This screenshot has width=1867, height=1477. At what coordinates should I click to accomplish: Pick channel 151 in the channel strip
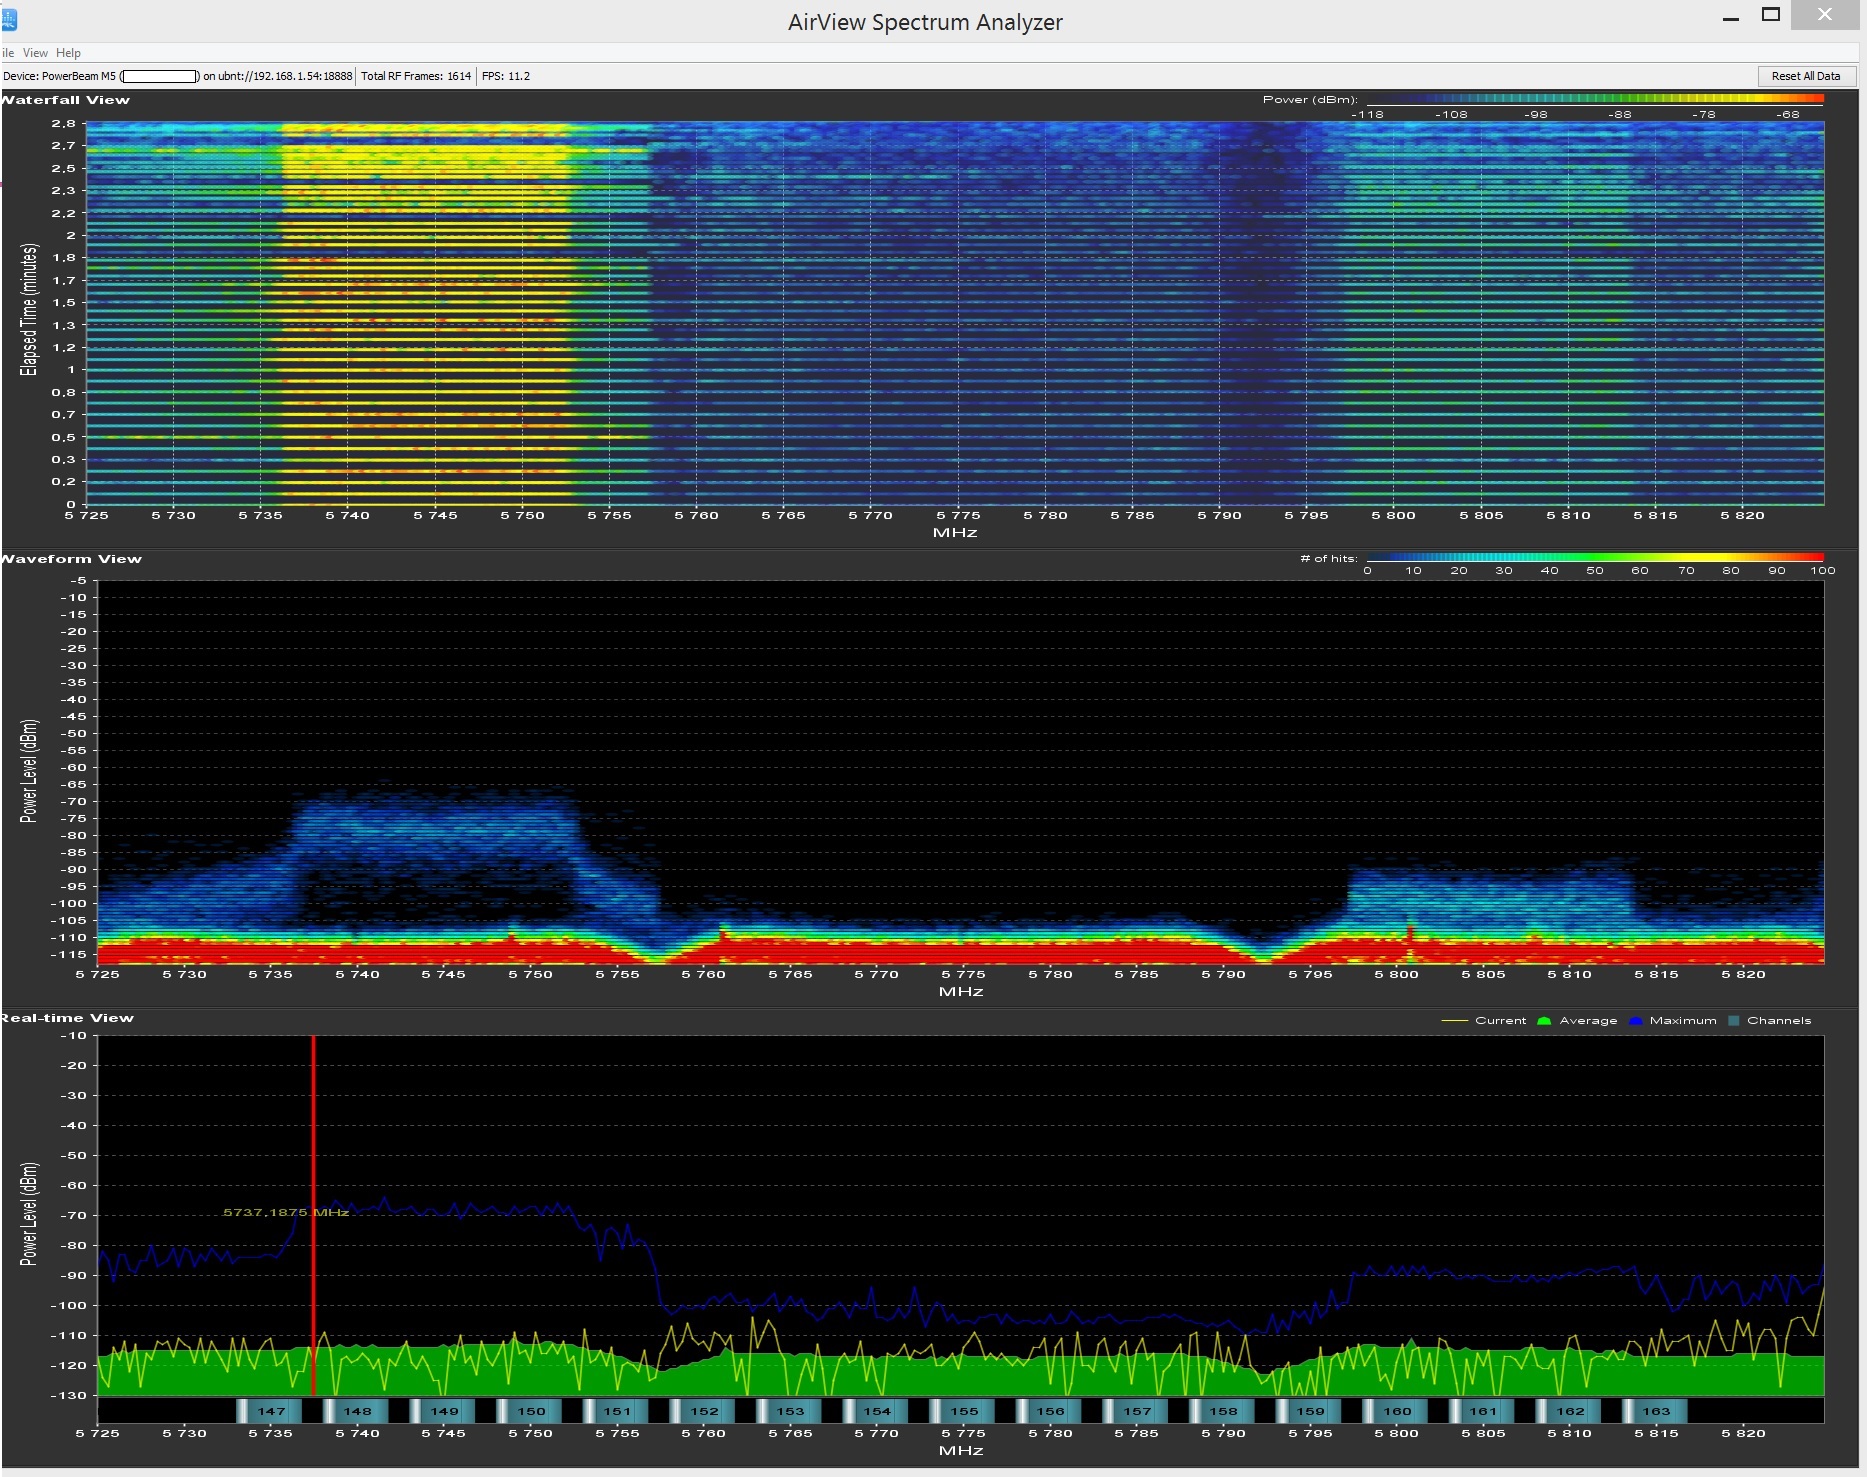[x=616, y=1411]
